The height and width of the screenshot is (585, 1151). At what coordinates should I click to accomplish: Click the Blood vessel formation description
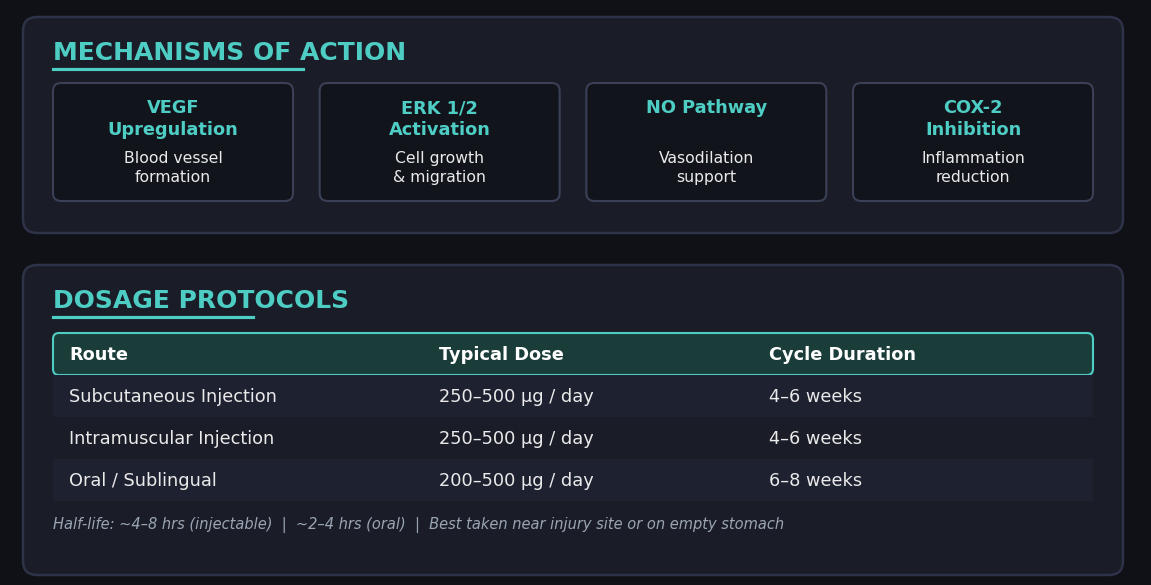point(173,168)
